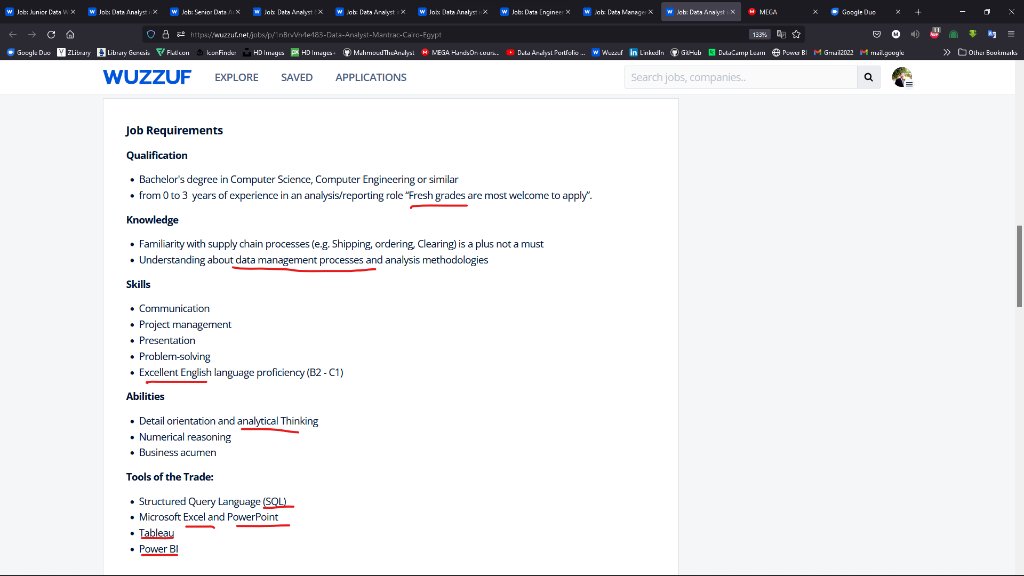The width and height of the screenshot is (1024, 576).
Task: Focus the Search jobs, companies field
Action: tap(741, 77)
